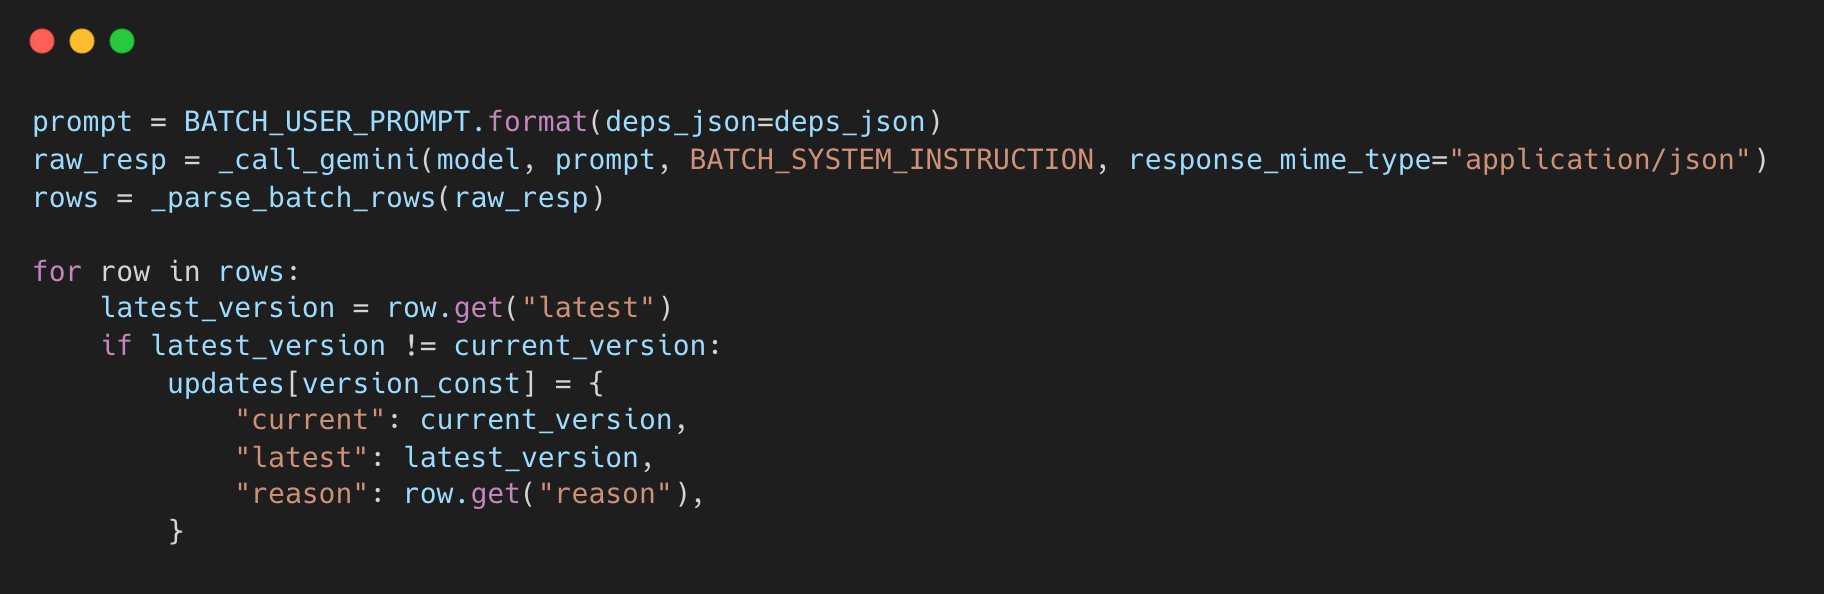Click the if keyword
Screen dimensions: 1824x594
[117, 346]
